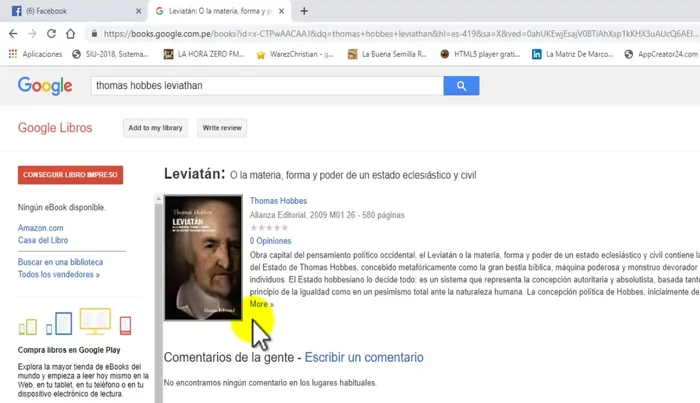The height and width of the screenshot is (403, 700).
Task: Click the Write review button
Action: tap(222, 128)
